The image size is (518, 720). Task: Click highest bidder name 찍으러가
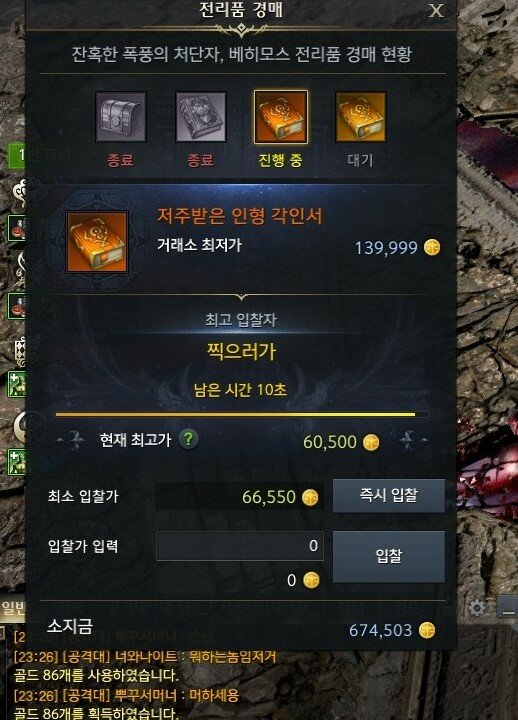[241, 351]
